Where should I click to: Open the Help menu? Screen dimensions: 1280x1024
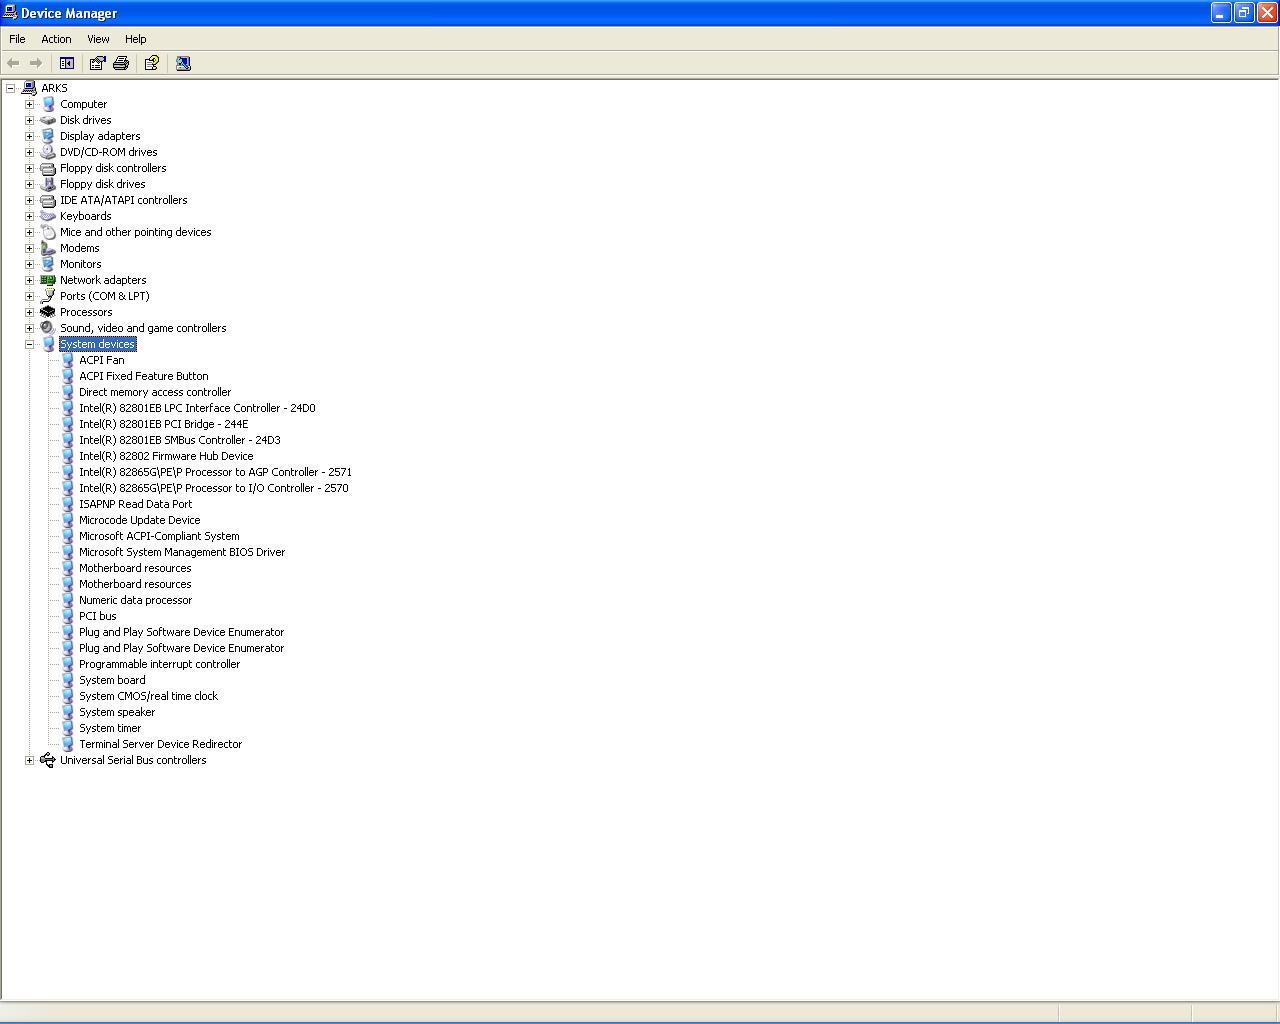point(136,39)
